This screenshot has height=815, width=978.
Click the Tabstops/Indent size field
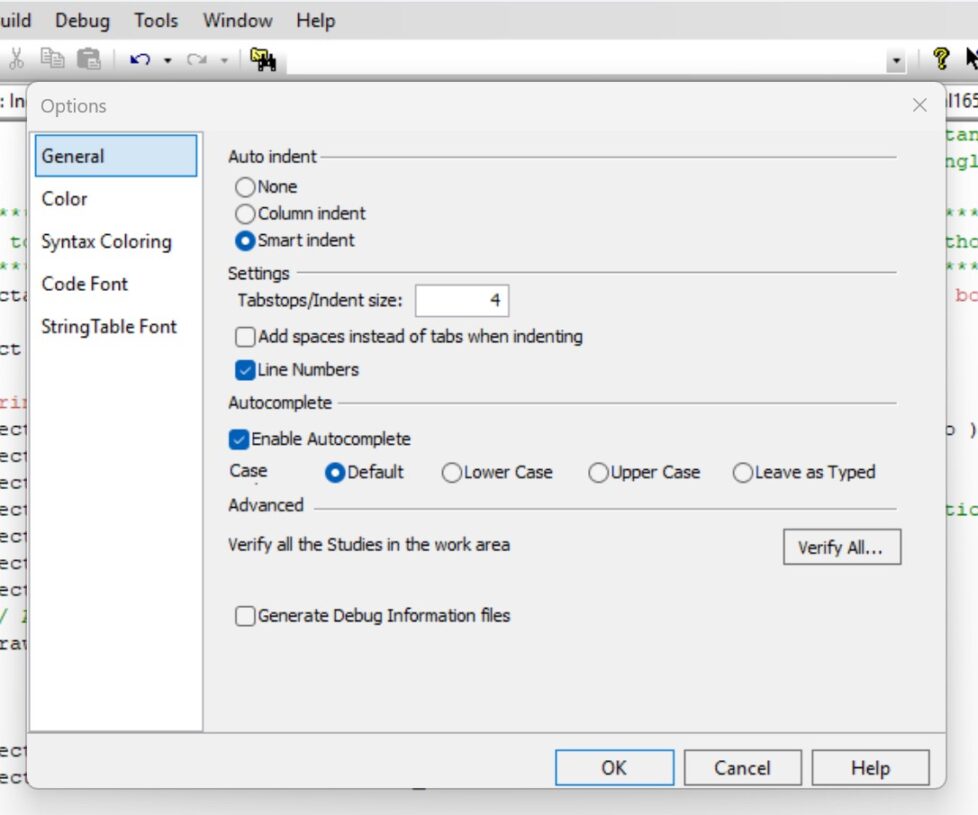[462, 300]
